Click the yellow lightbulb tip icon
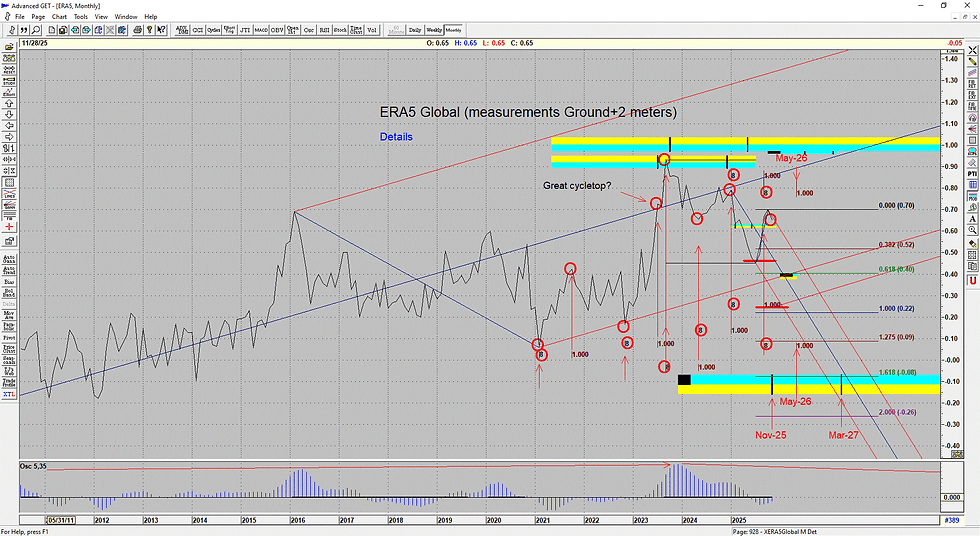Viewport: 980px width, 536px height. point(149,30)
